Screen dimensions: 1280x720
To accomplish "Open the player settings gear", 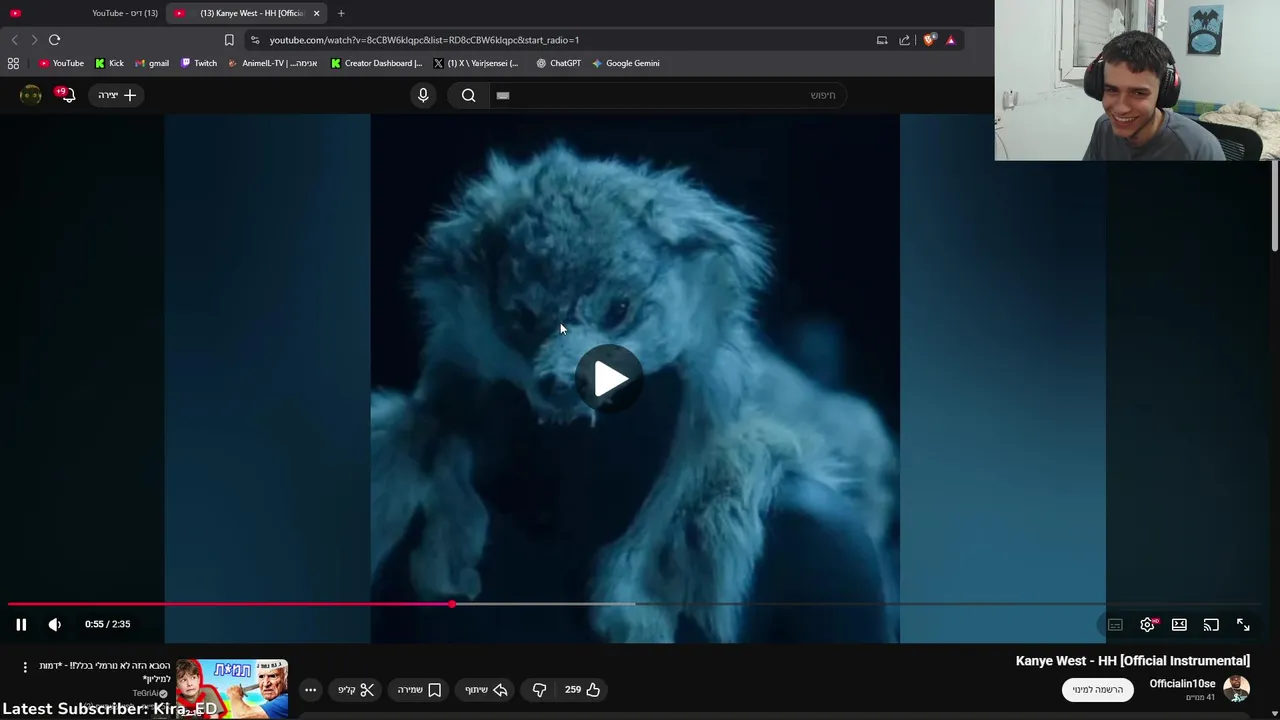I will coord(1147,625).
